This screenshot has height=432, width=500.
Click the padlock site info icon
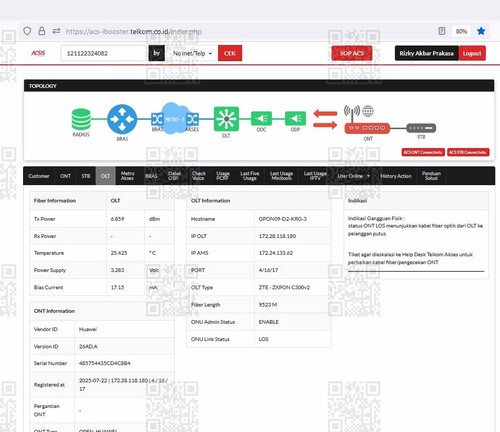(x=42, y=31)
